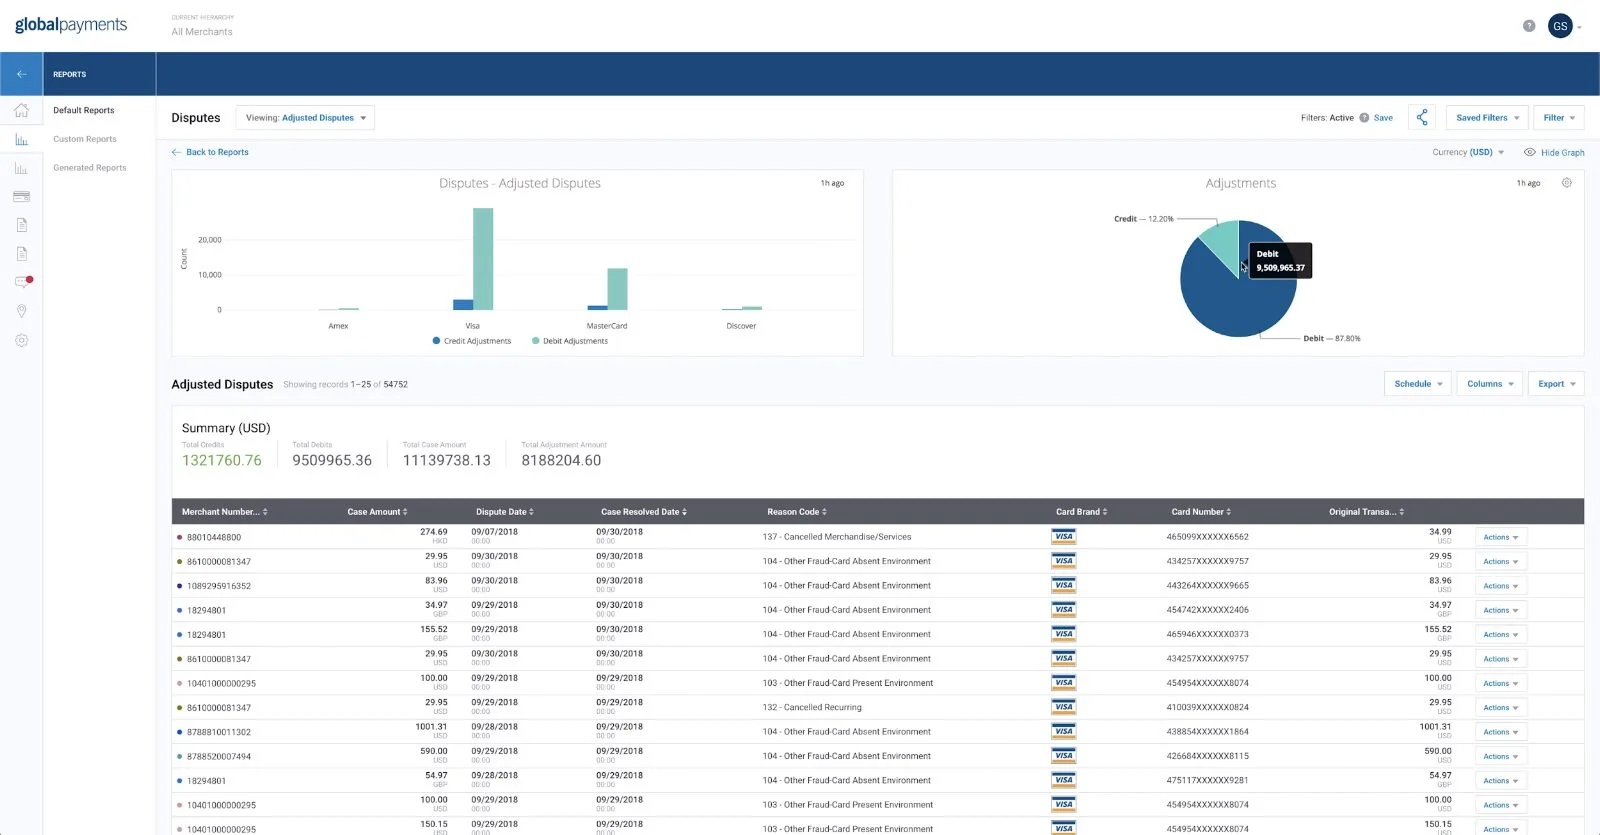Open the location pin sidebar icon
The width and height of the screenshot is (1600, 835).
pos(21,311)
